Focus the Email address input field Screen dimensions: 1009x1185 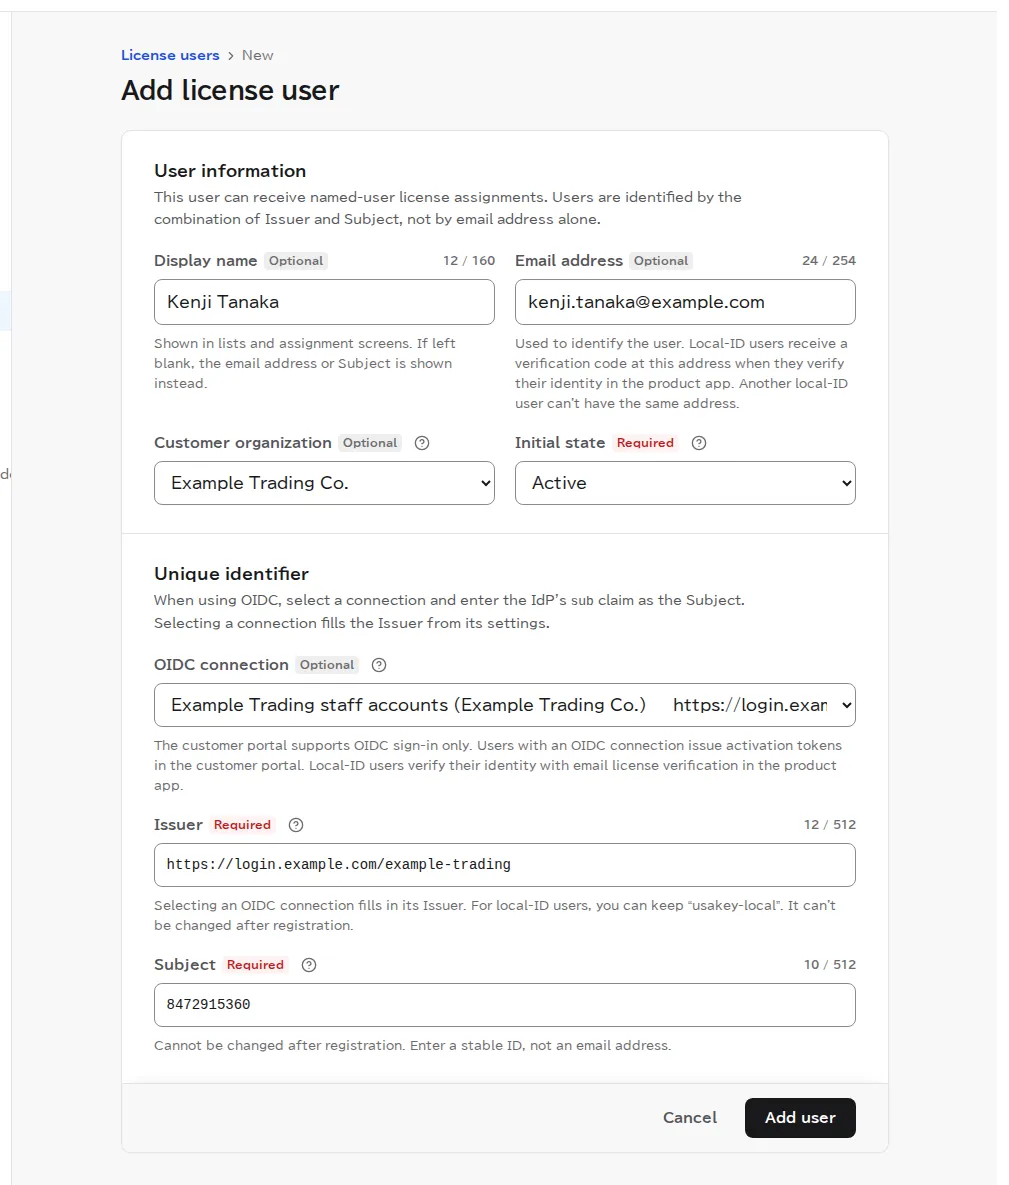(x=685, y=302)
